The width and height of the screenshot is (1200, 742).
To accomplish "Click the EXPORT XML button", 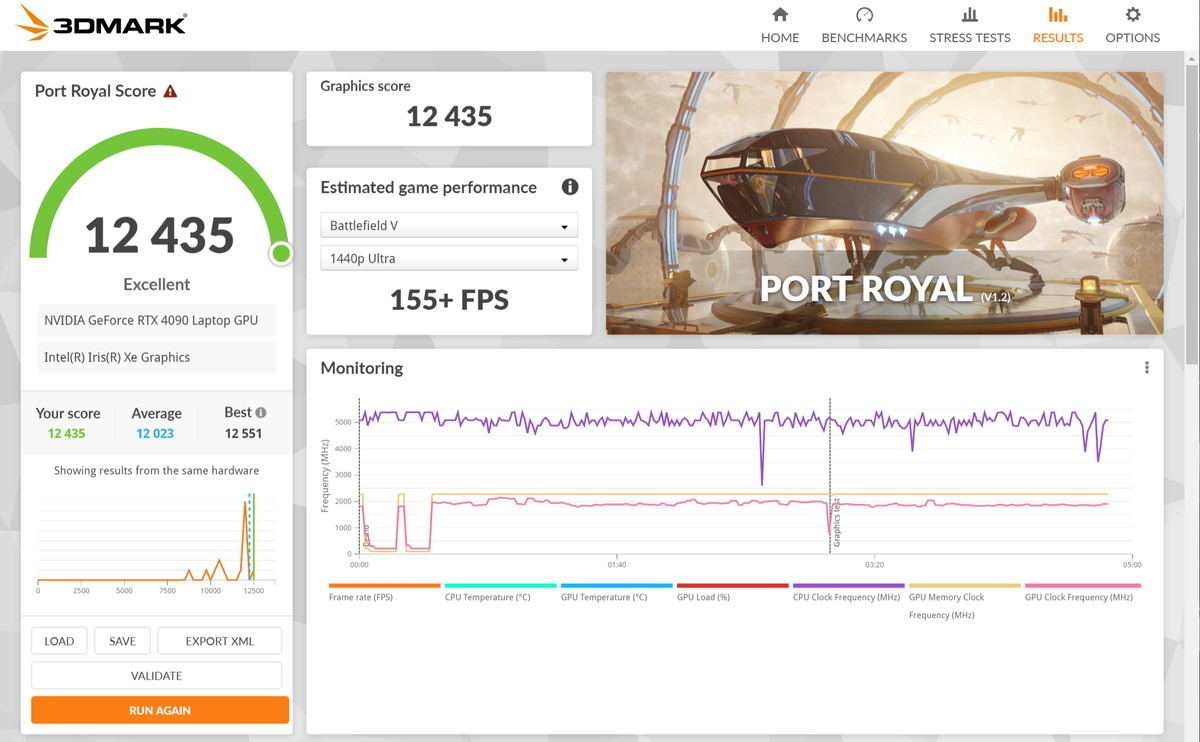I will tap(220, 641).
